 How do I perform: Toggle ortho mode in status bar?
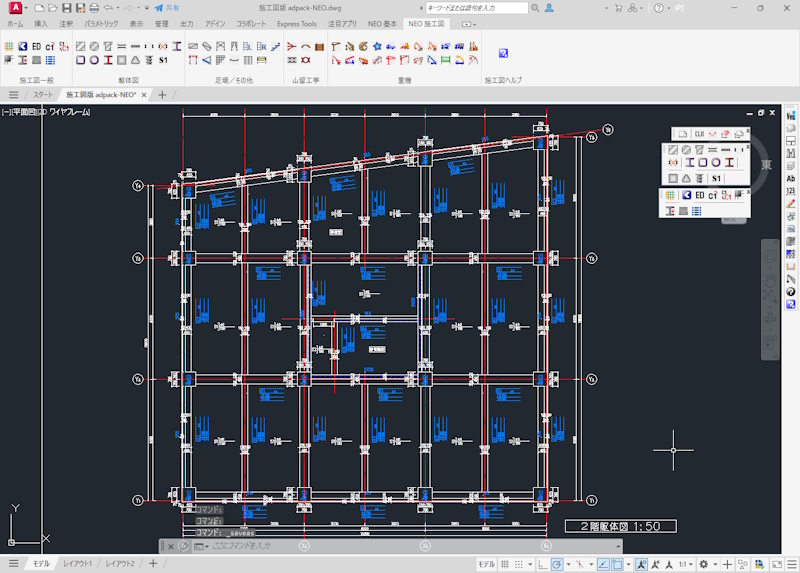point(542,564)
